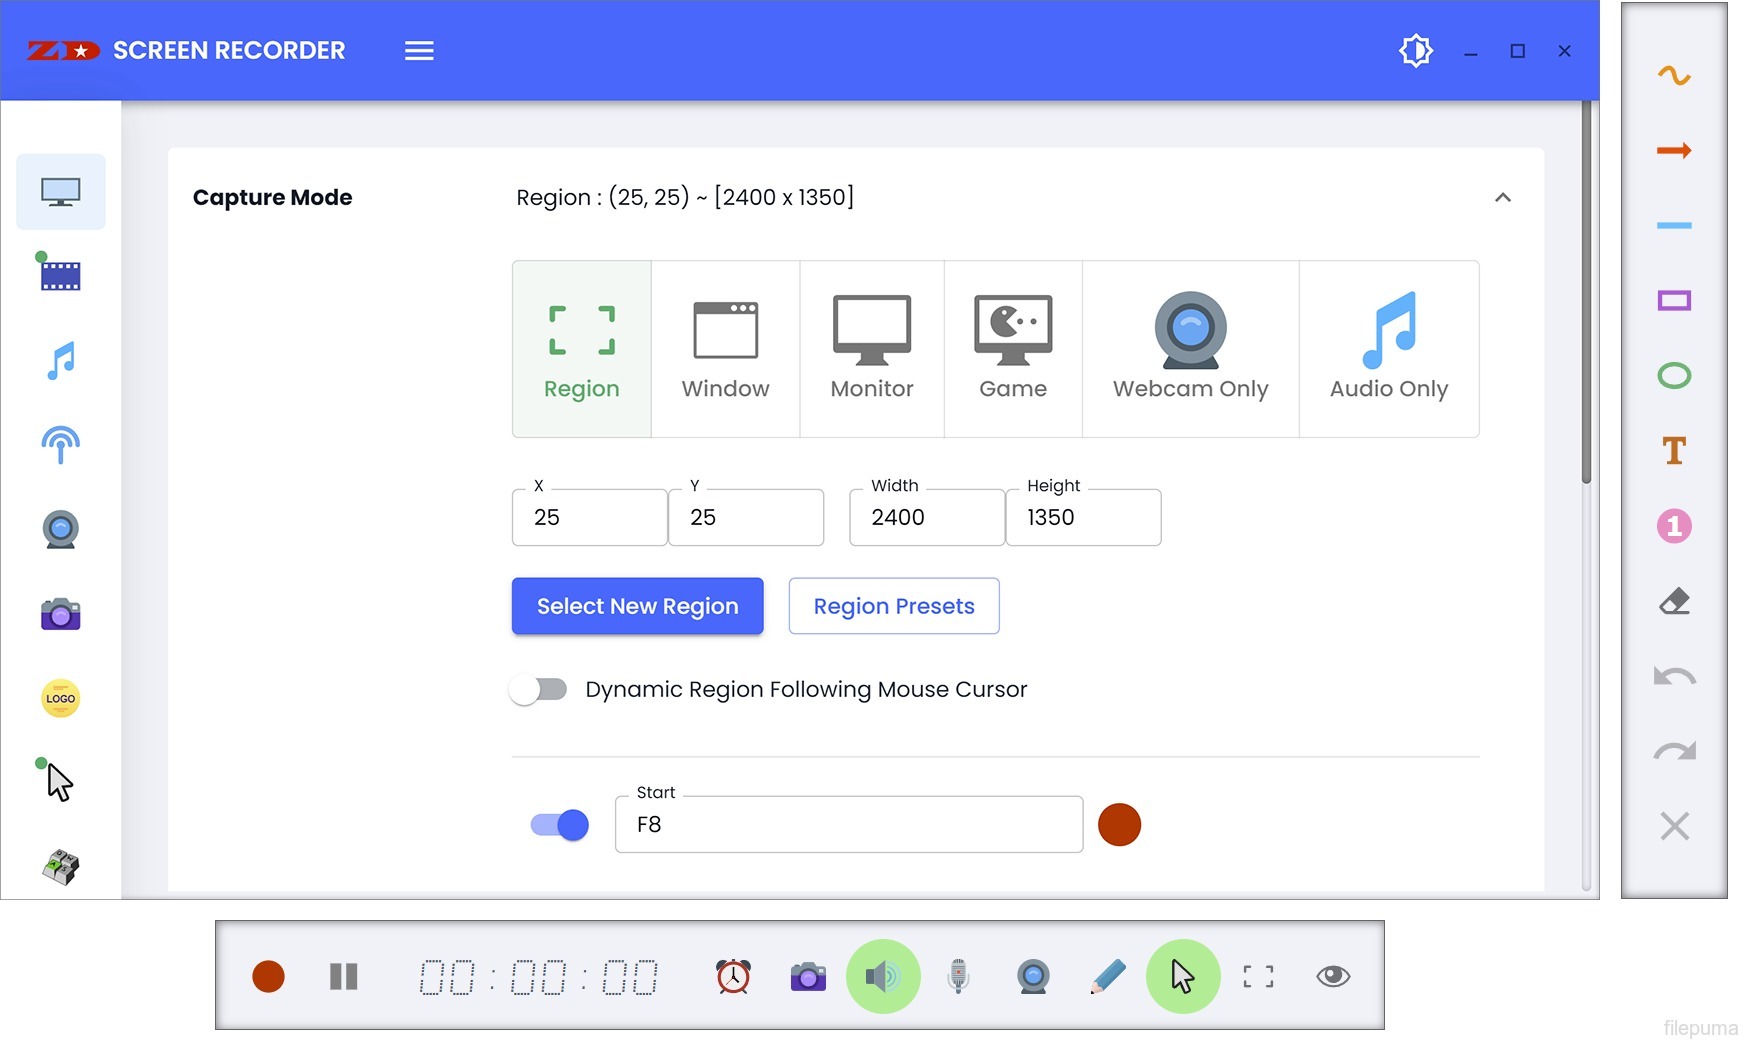Select the eraser annotation tool

1674,601
